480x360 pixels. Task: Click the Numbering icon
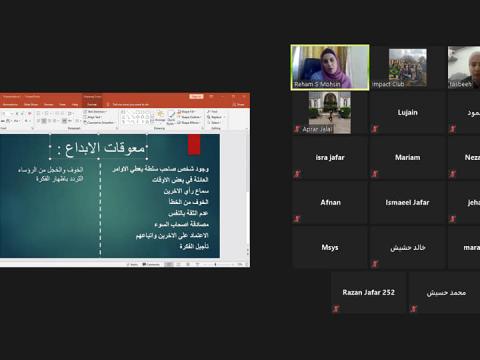[47, 113]
